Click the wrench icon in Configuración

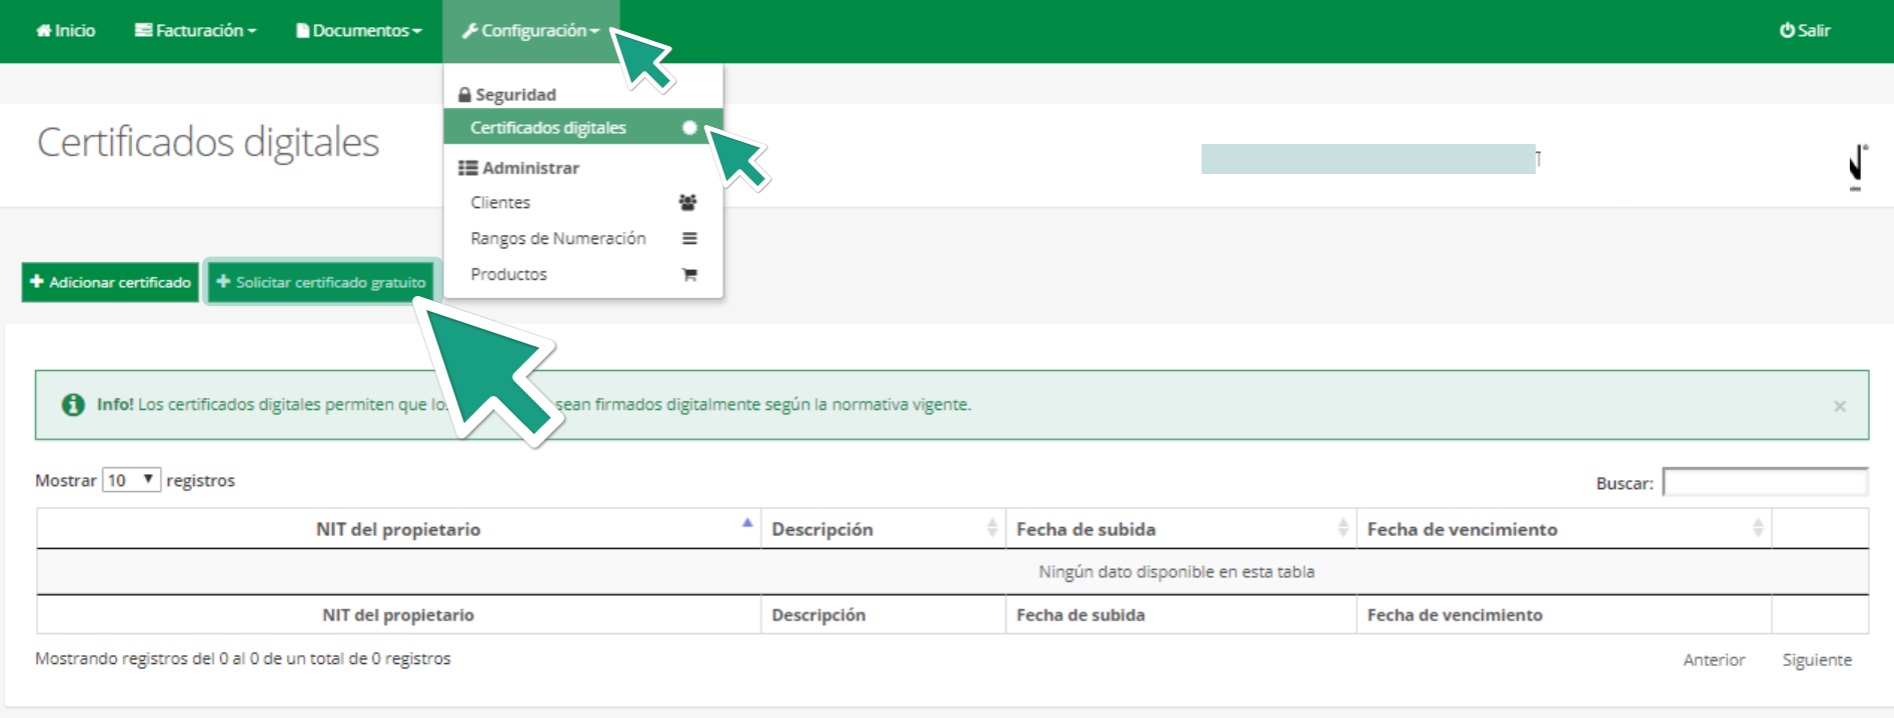point(469,31)
